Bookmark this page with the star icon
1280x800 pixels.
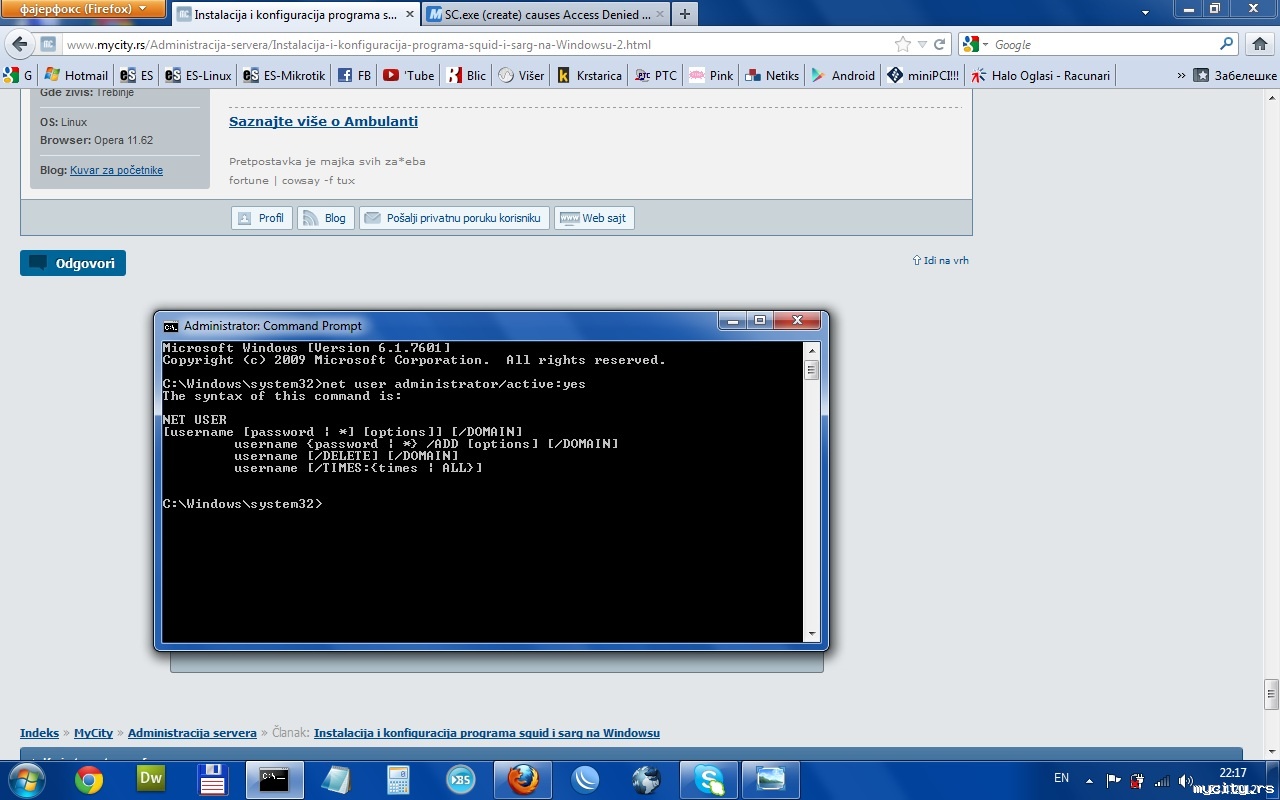click(x=903, y=45)
